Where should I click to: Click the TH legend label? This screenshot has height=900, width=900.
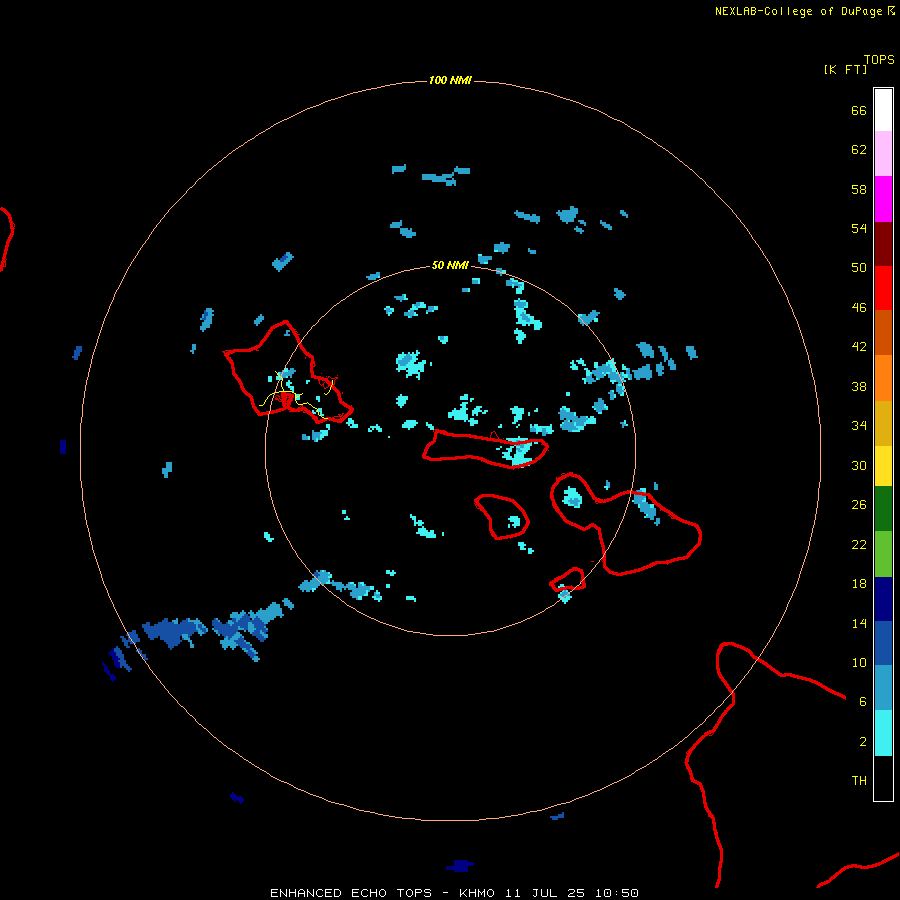(859, 781)
